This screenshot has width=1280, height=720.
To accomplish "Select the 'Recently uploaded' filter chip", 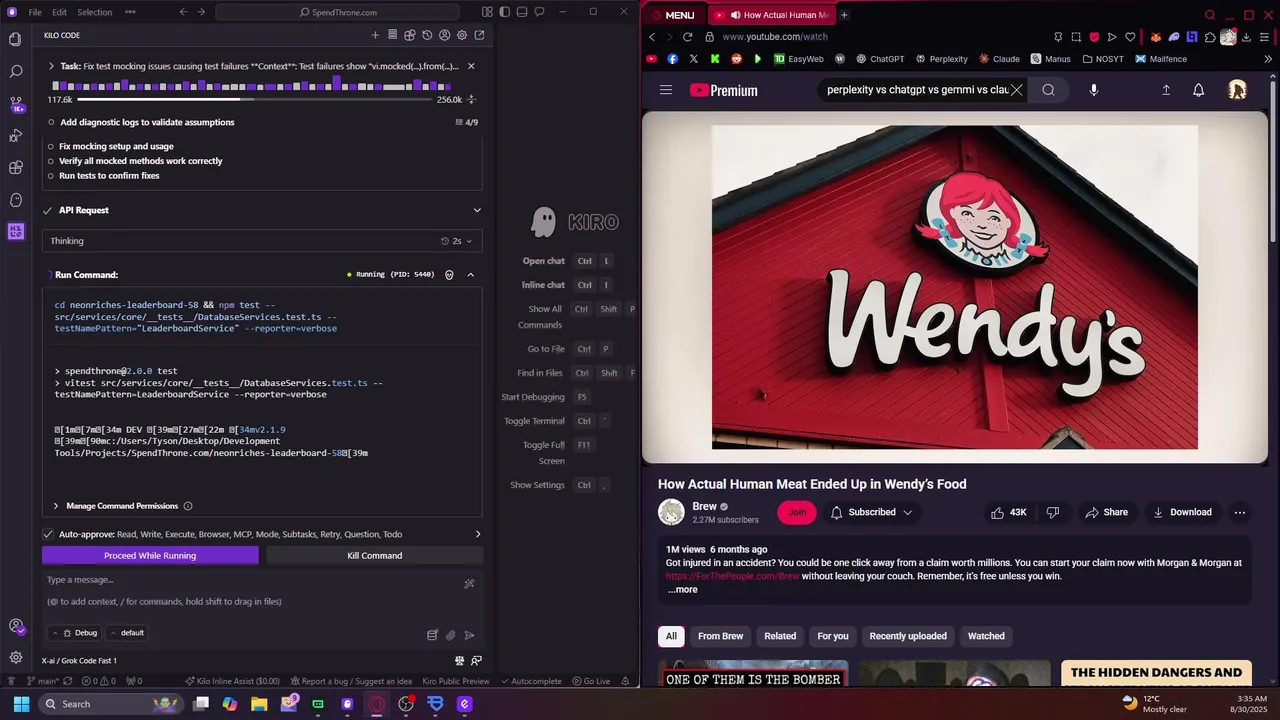I will click(908, 636).
